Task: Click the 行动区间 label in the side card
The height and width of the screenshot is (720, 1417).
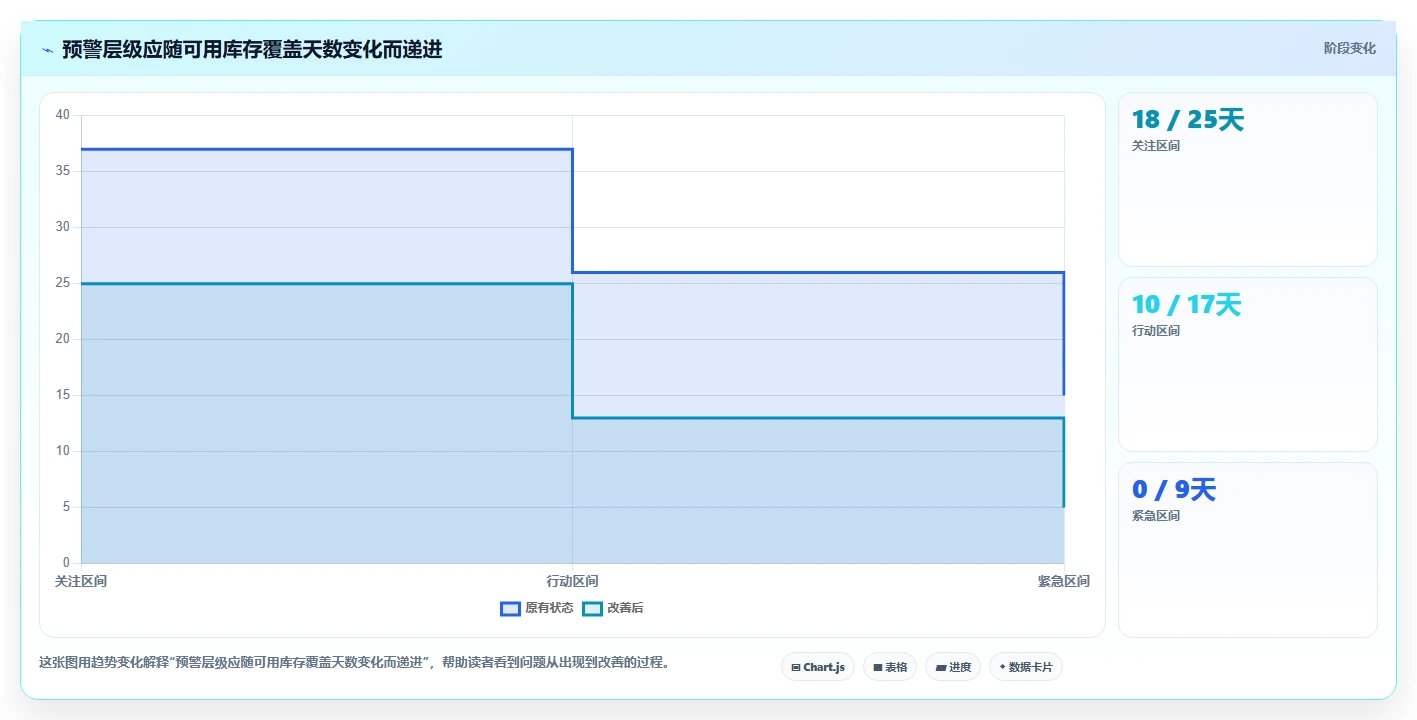Action: 1156,331
